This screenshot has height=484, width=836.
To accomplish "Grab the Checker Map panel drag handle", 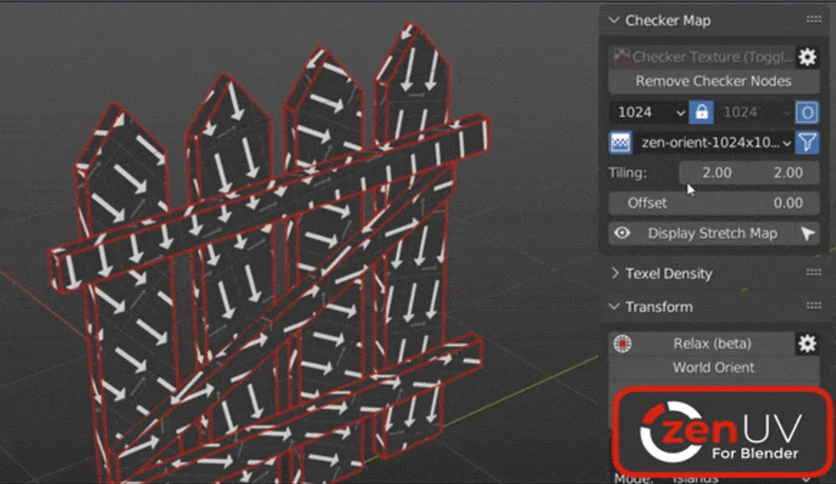I will (814, 20).
